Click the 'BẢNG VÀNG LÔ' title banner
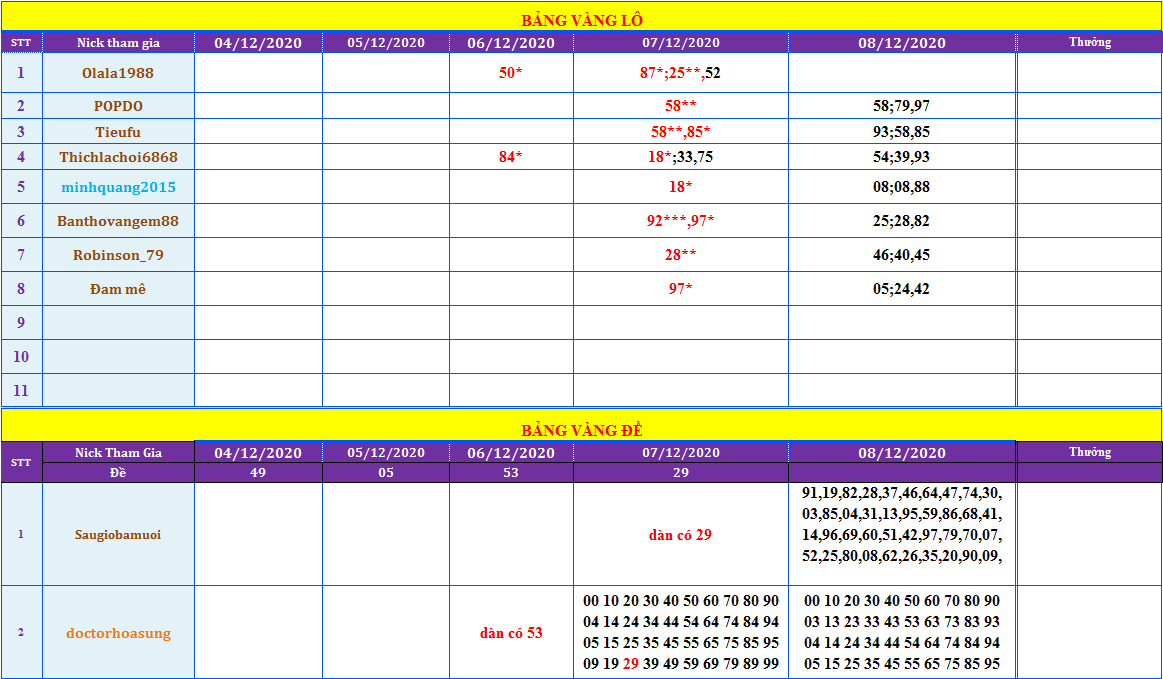The width and height of the screenshot is (1163, 679). 582,16
